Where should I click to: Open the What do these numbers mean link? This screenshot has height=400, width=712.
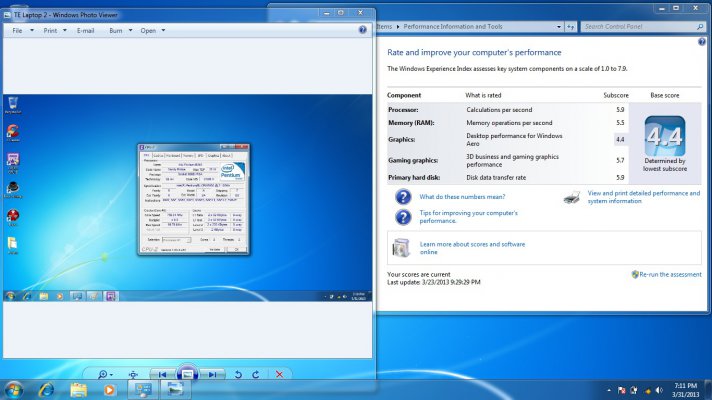pyautogui.click(x=462, y=197)
